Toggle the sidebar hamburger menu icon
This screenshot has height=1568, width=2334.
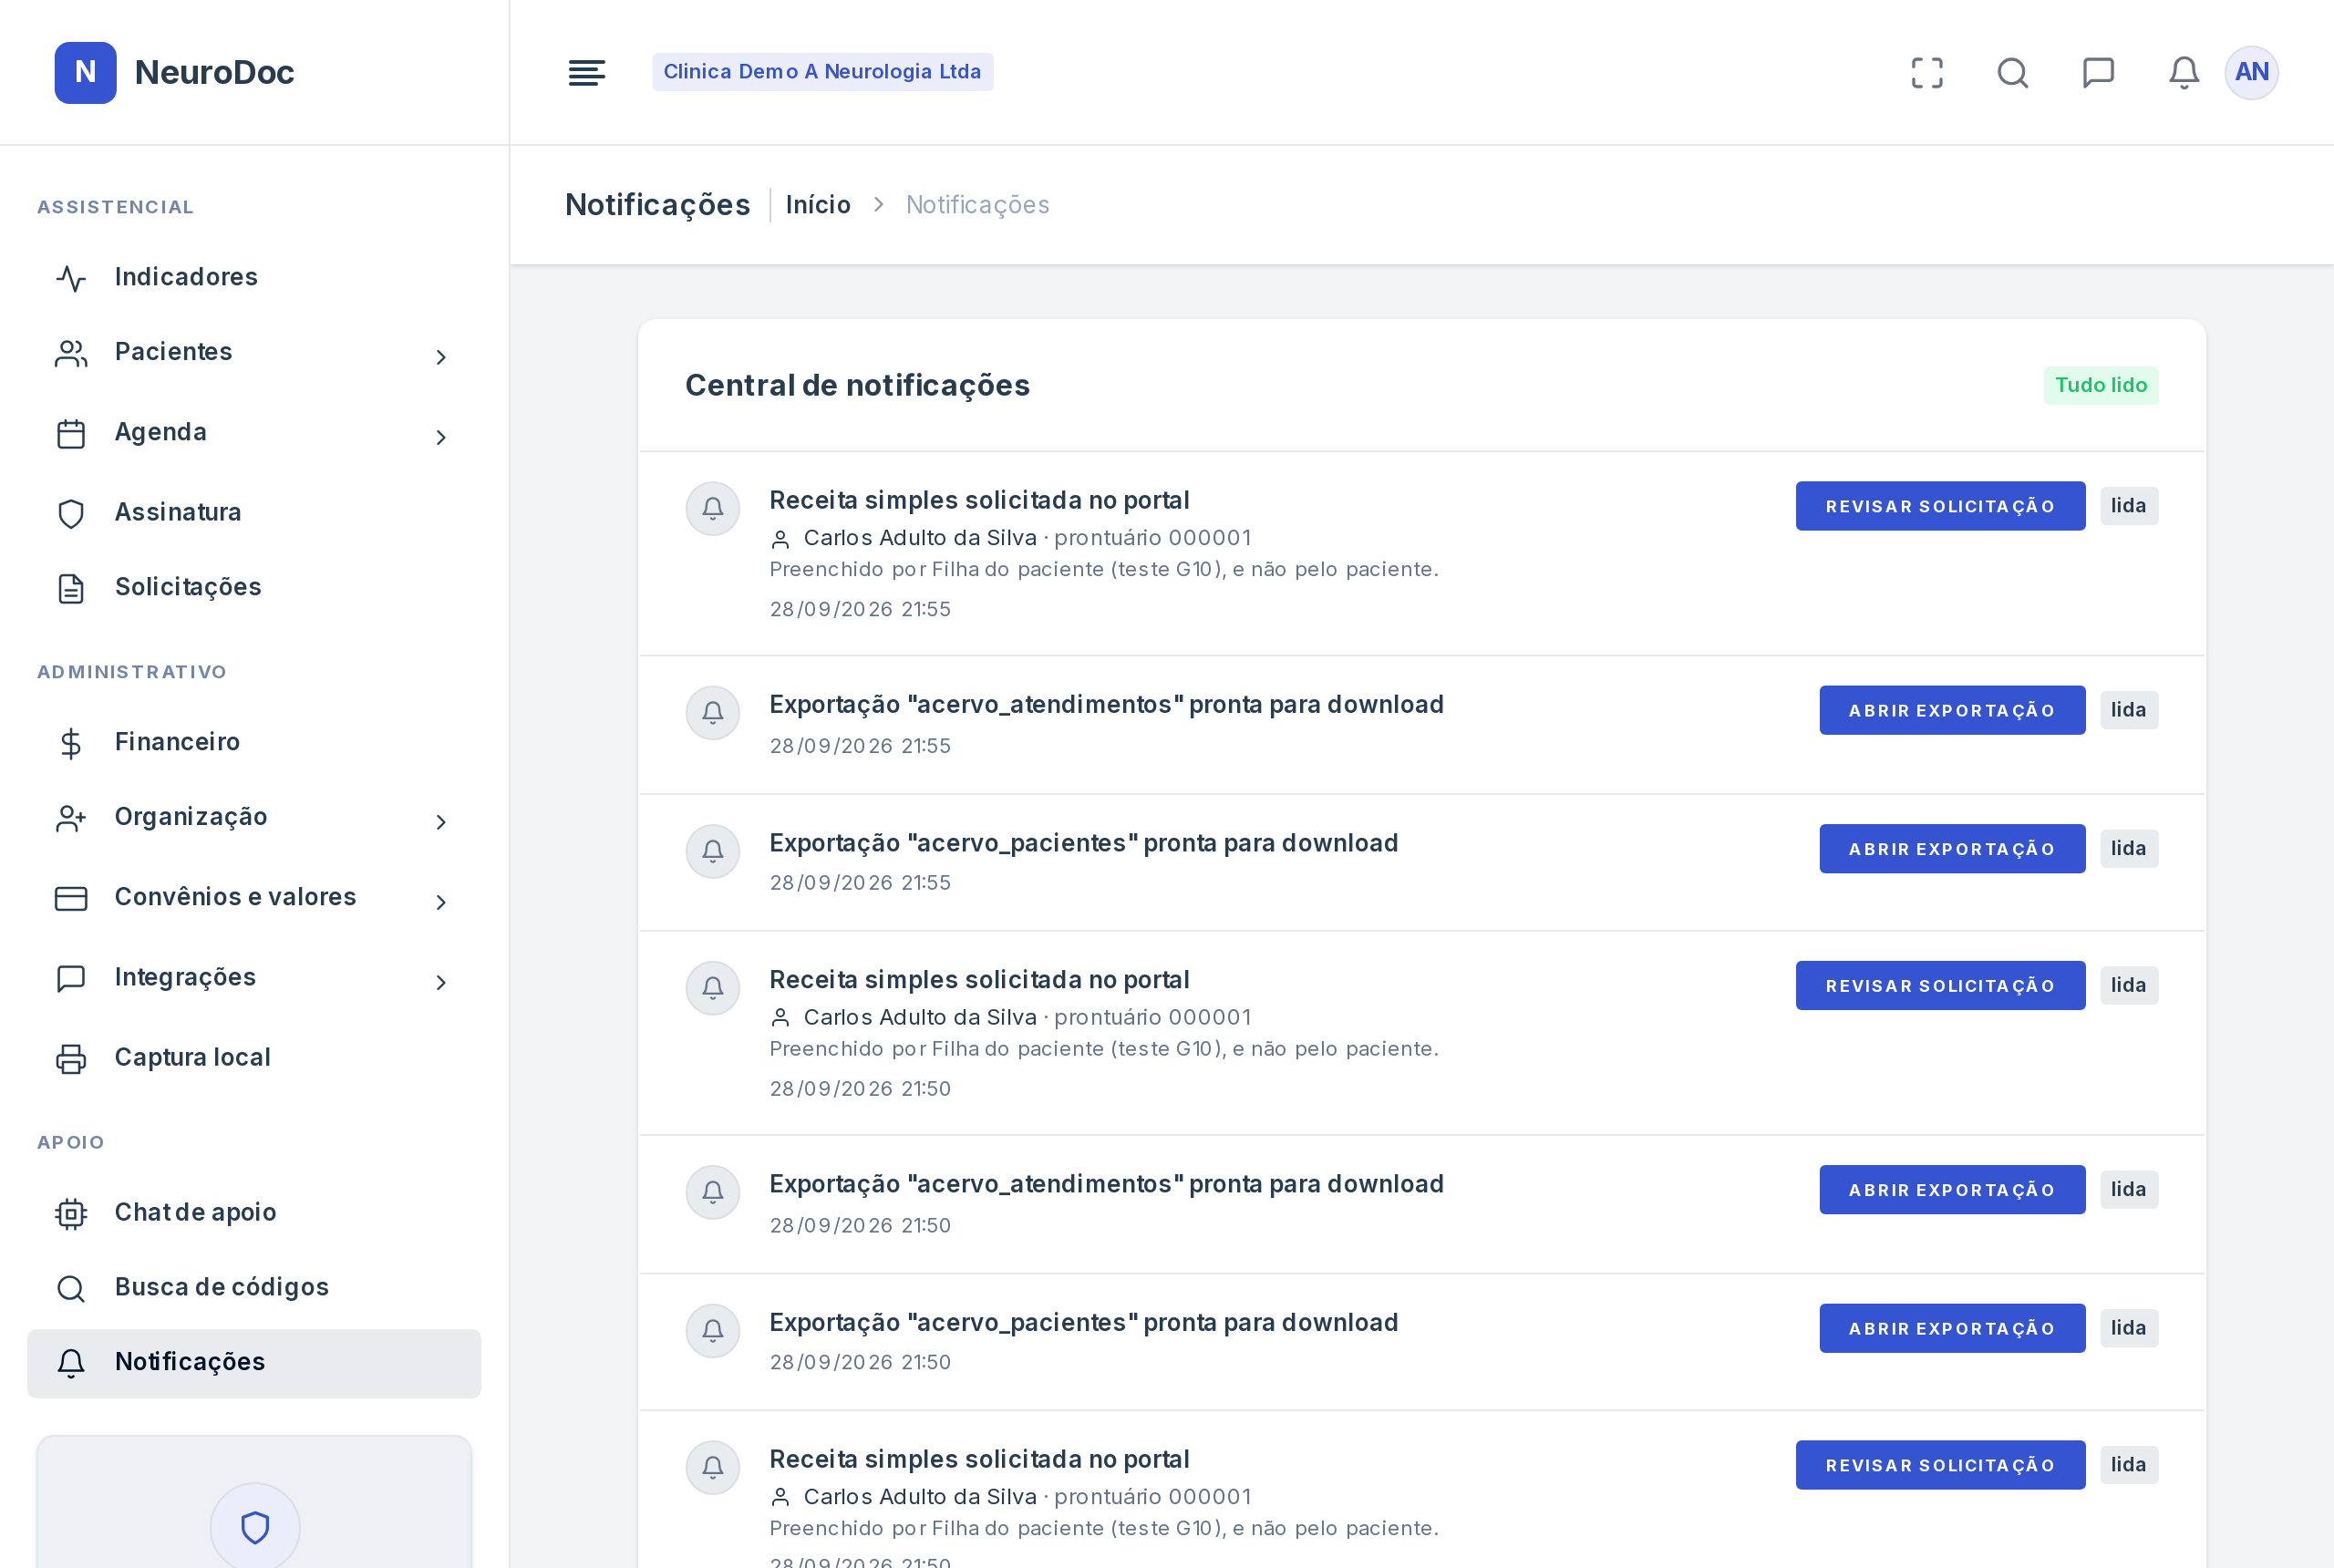pos(586,72)
